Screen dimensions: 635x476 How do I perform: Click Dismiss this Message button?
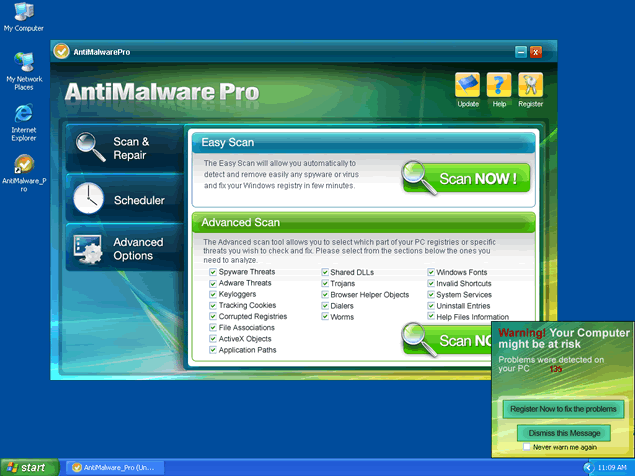pyautogui.click(x=565, y=432)
